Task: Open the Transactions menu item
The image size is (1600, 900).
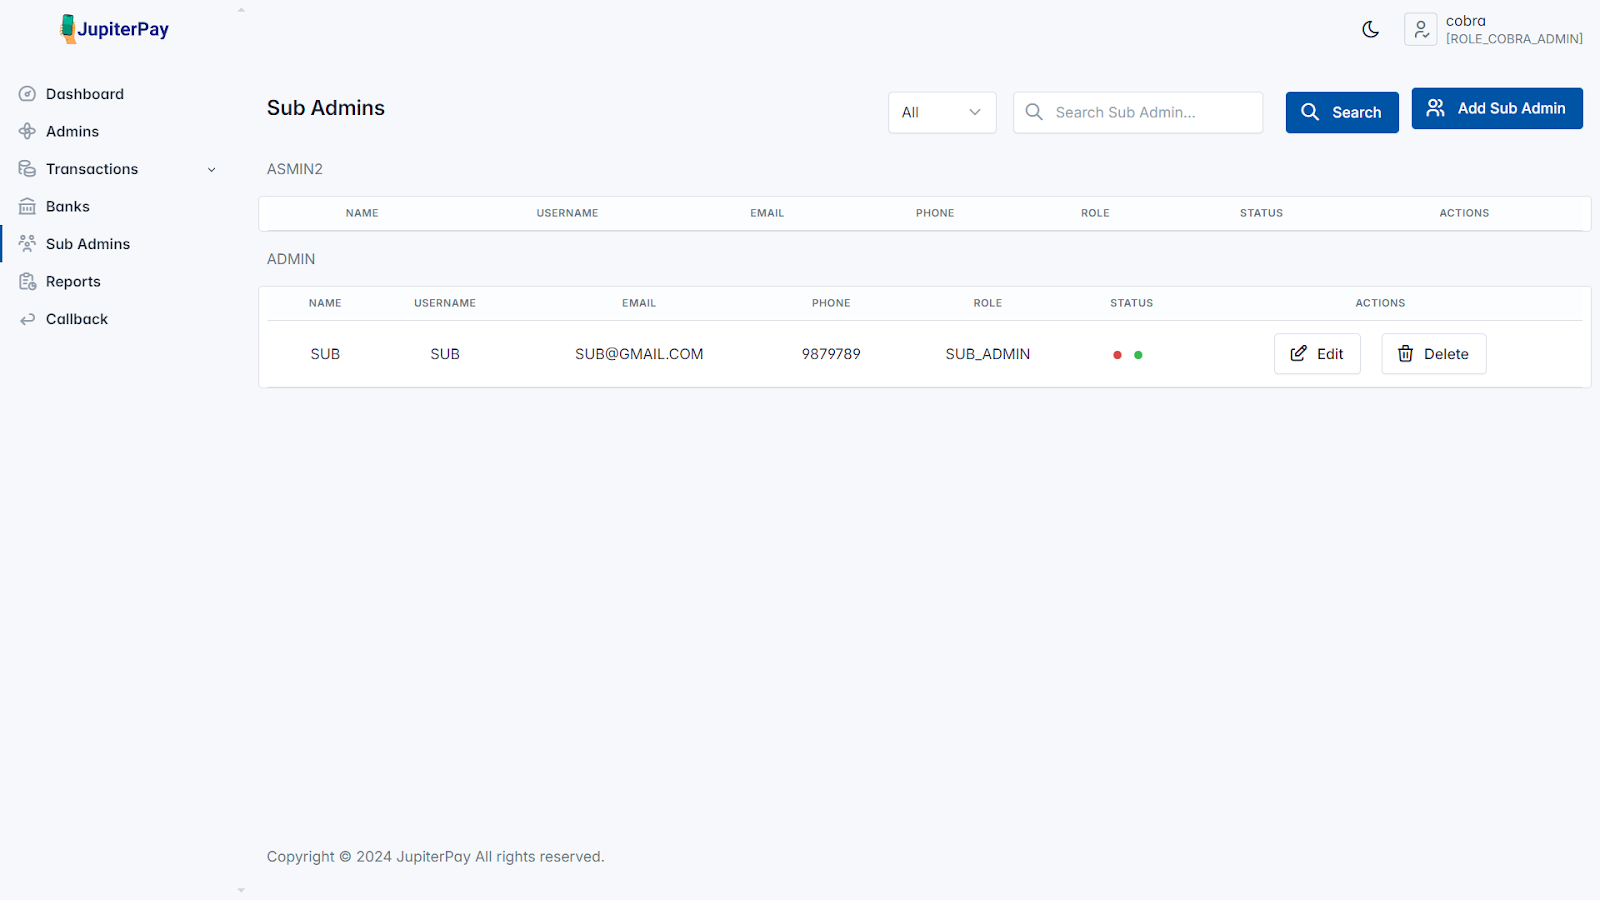Action: 92,169
